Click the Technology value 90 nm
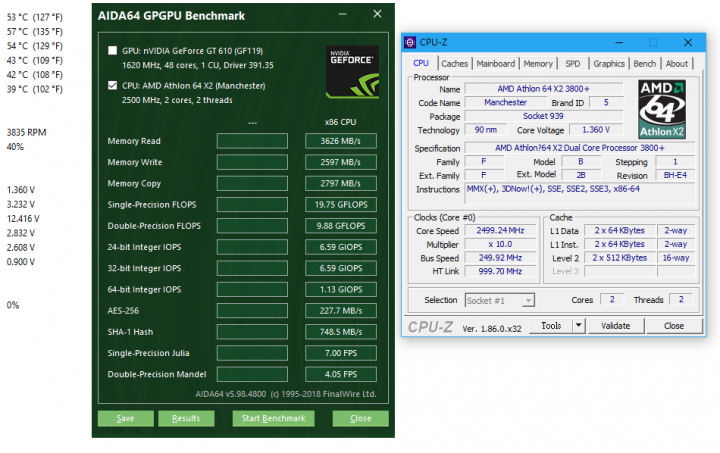The width and height of the screenshot is (720, 453). pyautogui.click(x=486, y=130)
